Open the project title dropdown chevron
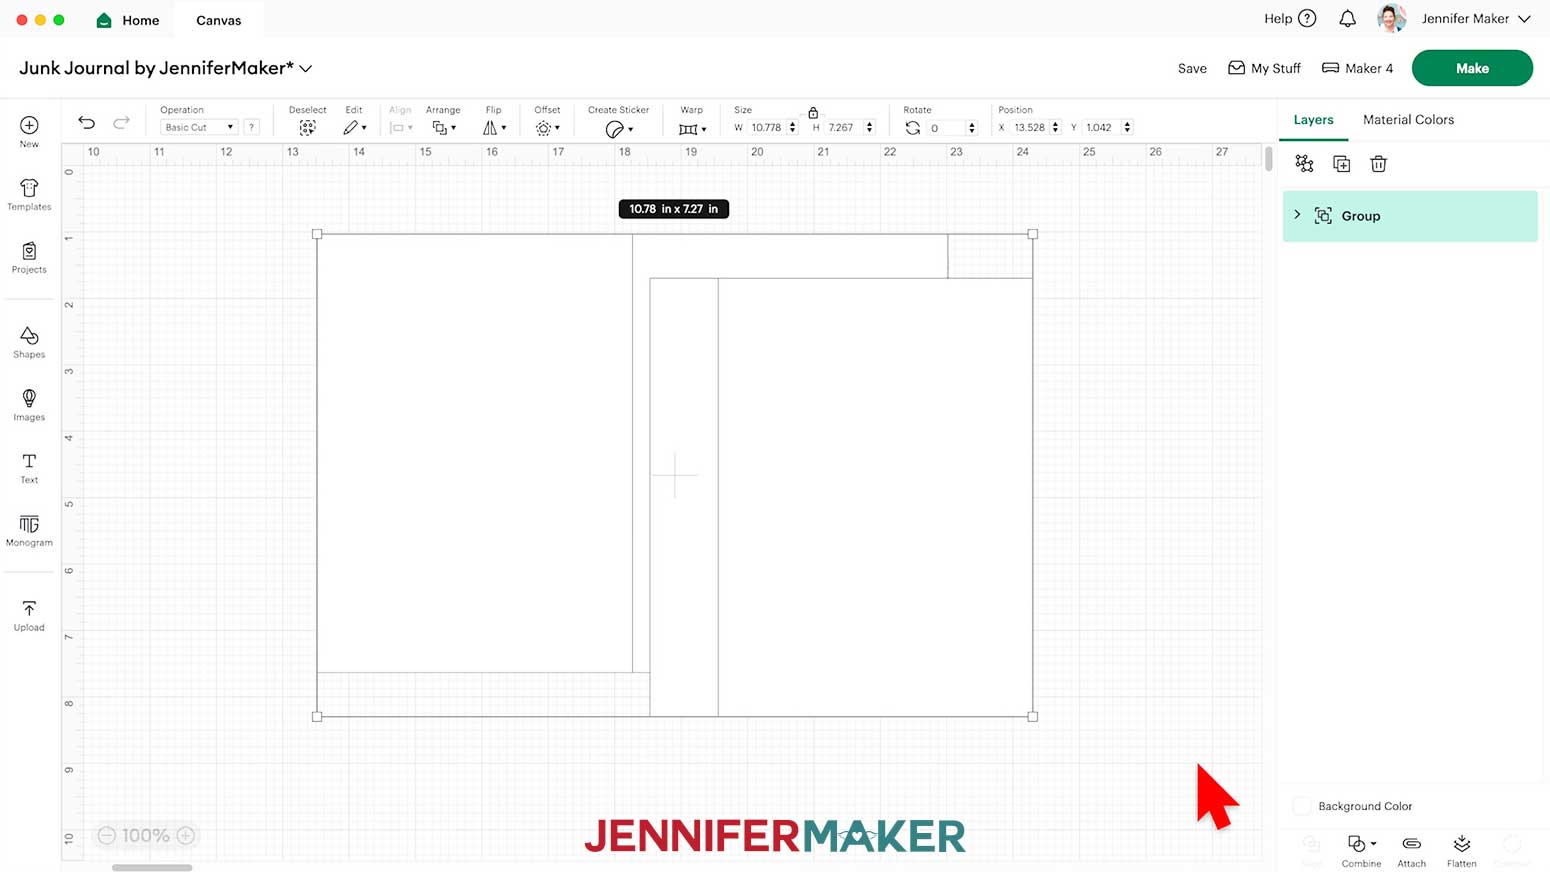 [306, 69]
